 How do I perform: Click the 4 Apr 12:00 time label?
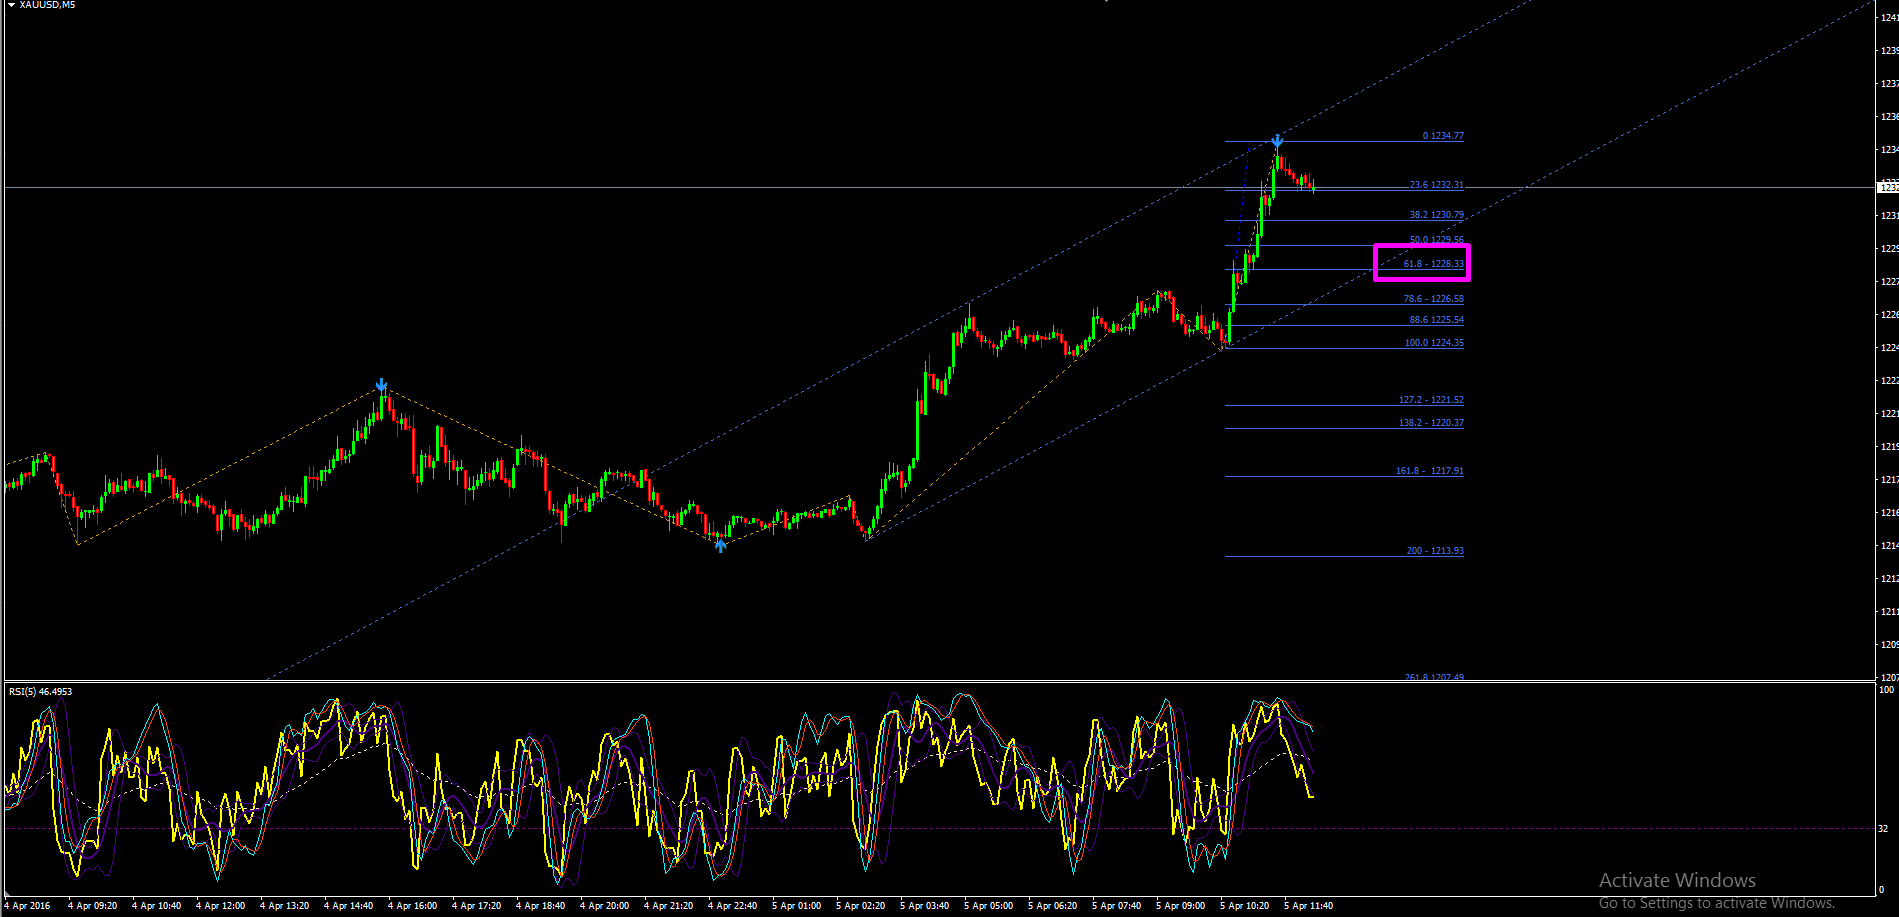221,906
